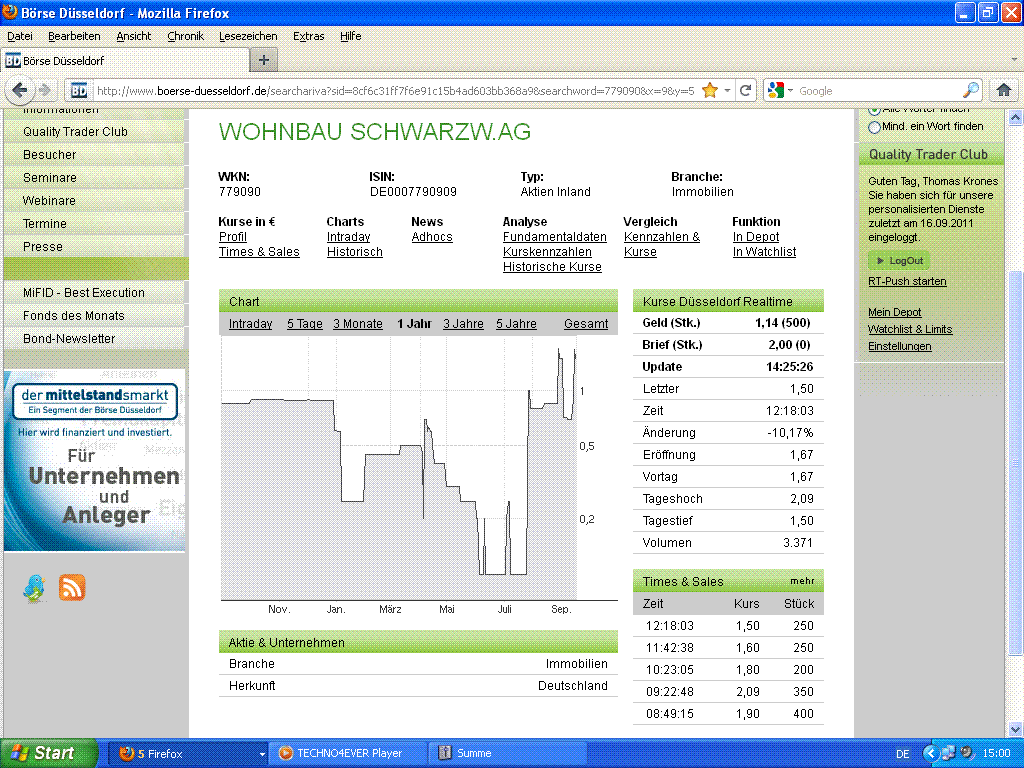Switch the chart to '3 Monate'

[x=360, y=324]
